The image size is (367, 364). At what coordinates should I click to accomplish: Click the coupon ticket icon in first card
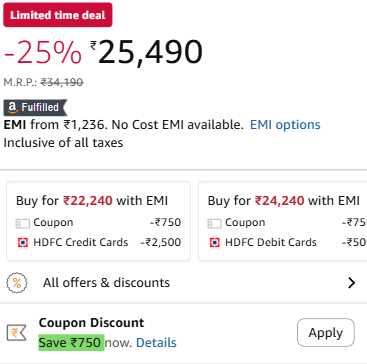(x=23, y=223)
